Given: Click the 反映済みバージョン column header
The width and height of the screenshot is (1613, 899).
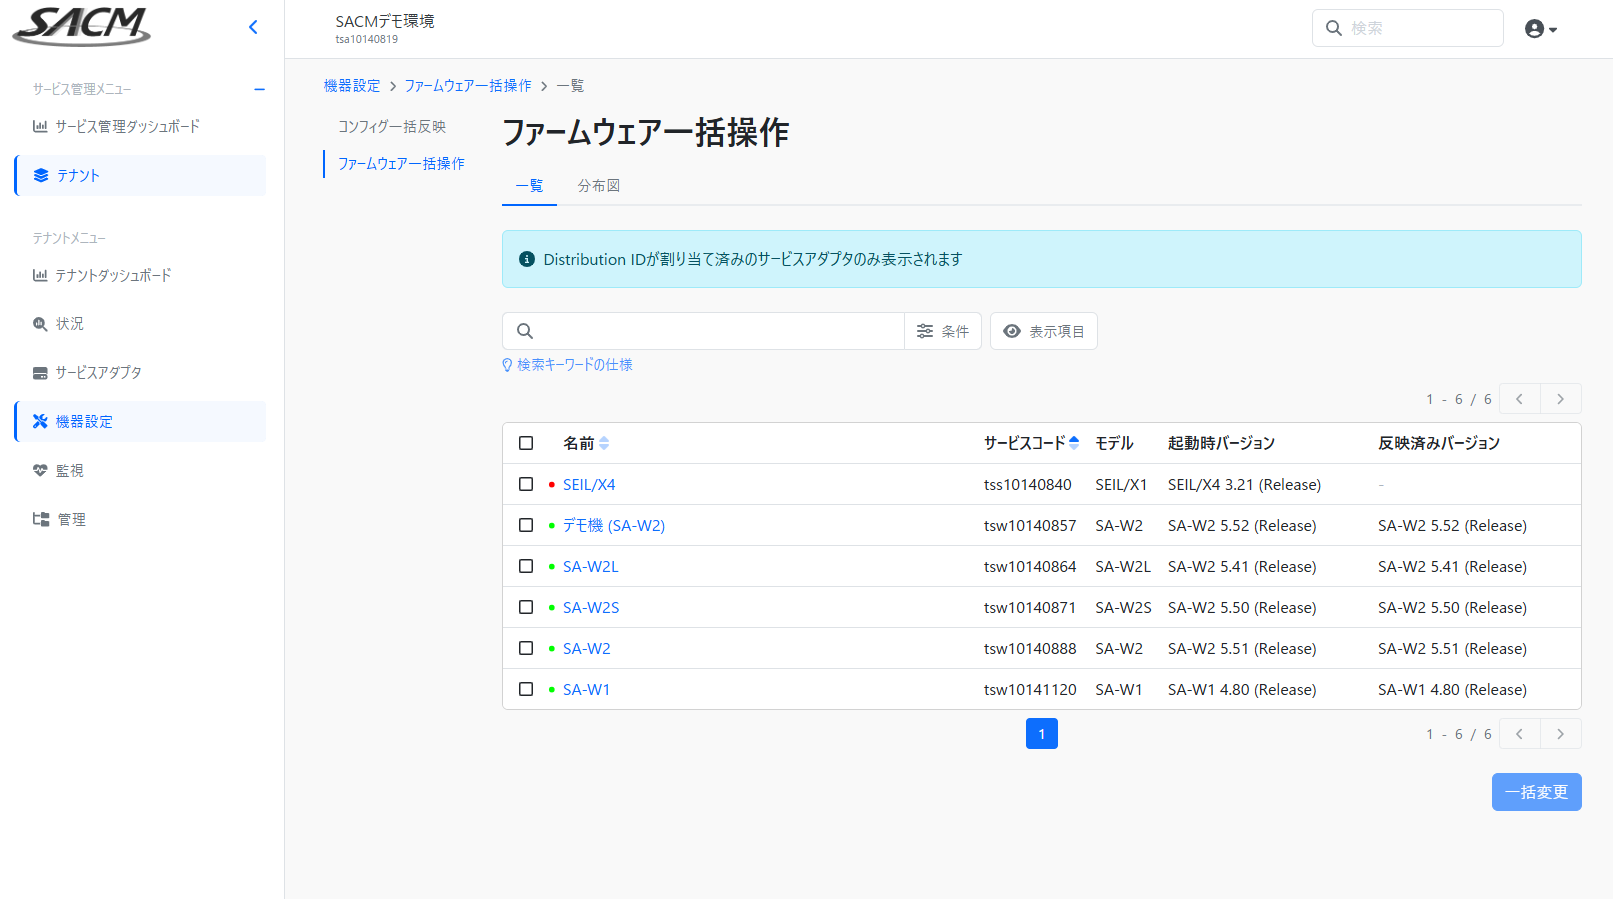Looking at the screenshot, I should coord(1439,443).
